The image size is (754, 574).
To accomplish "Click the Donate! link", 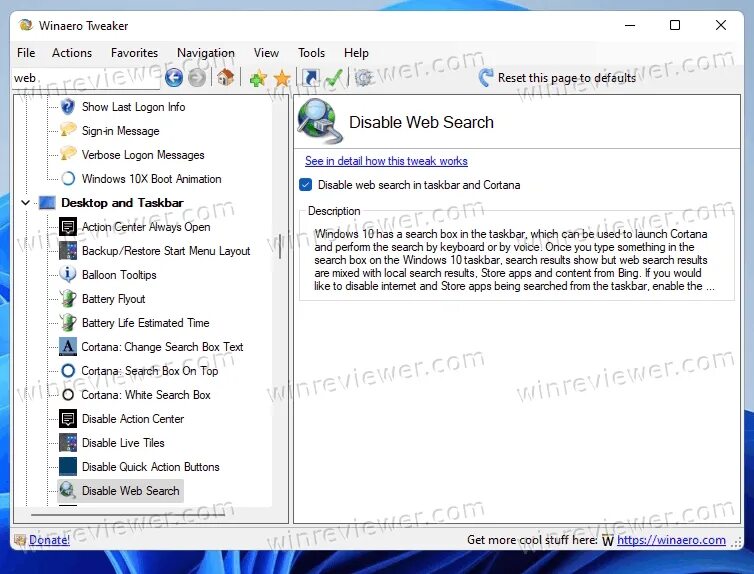I will 49,540.
